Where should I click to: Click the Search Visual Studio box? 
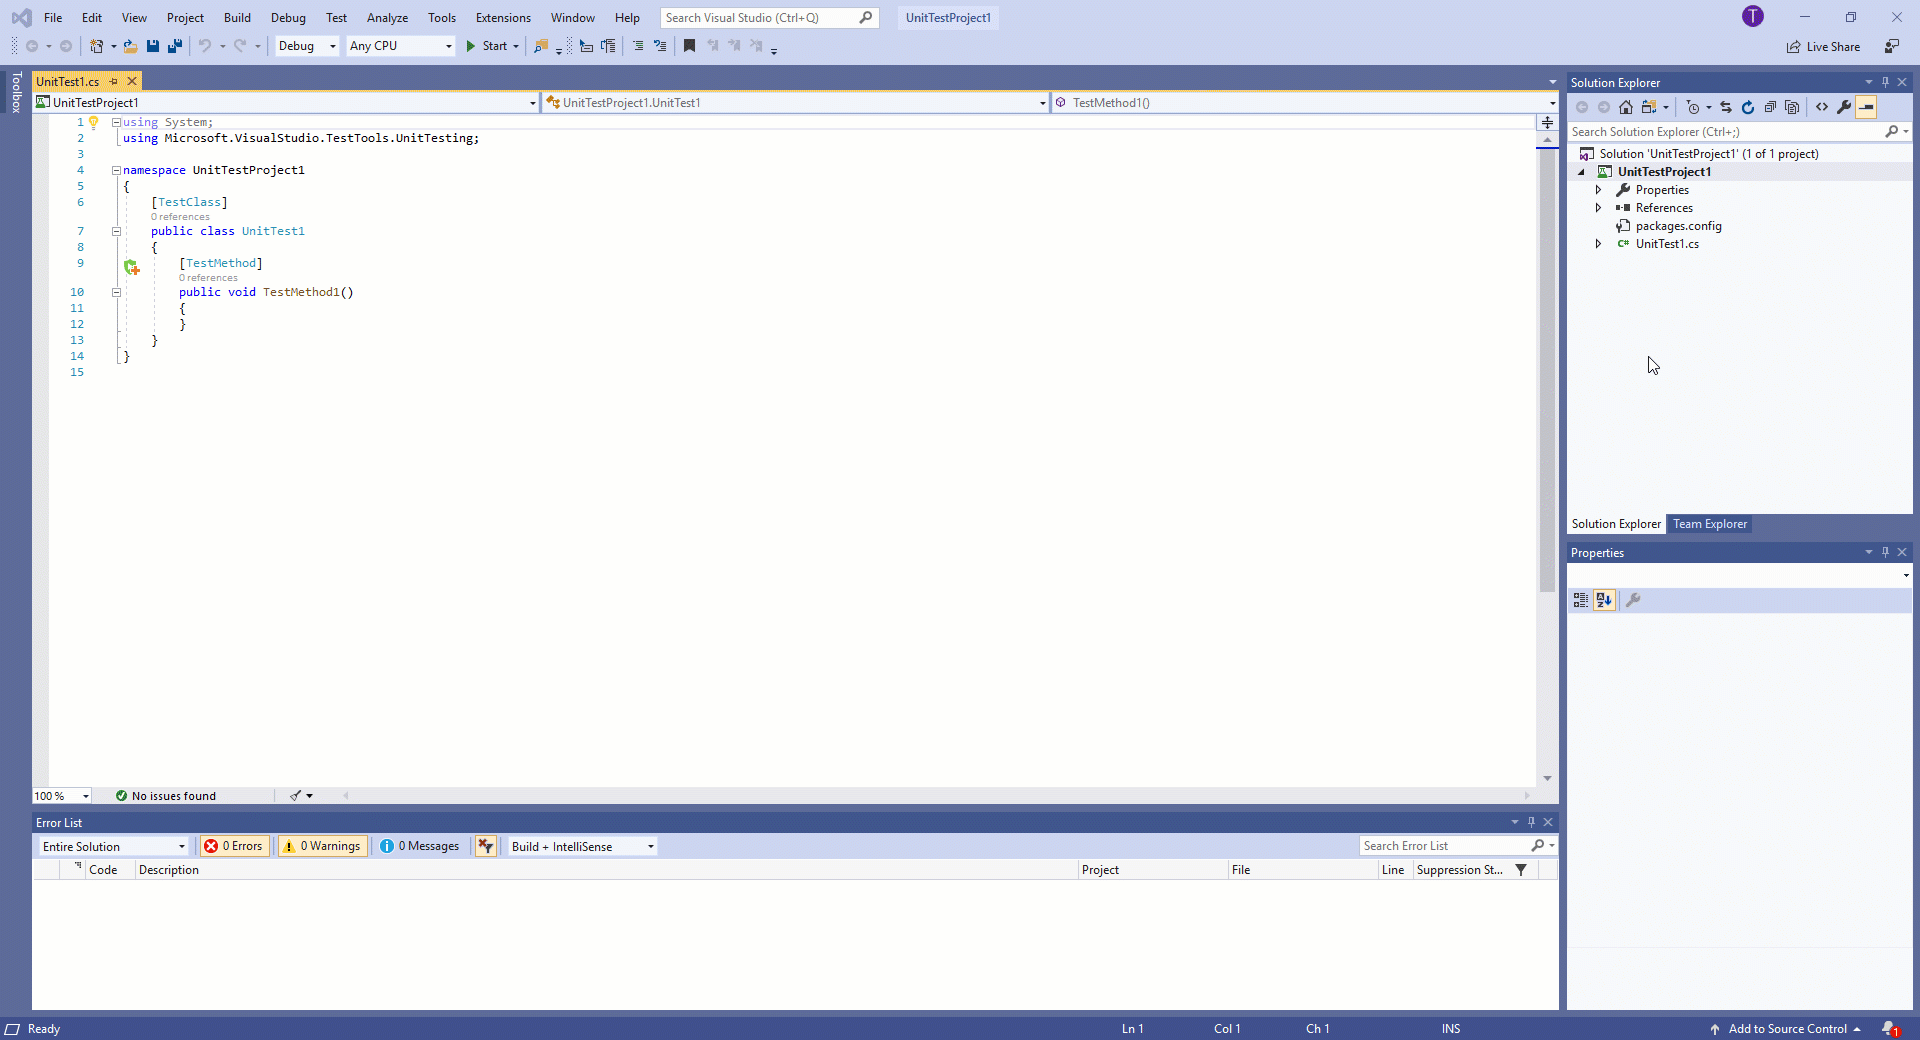(x=760, y=18)
